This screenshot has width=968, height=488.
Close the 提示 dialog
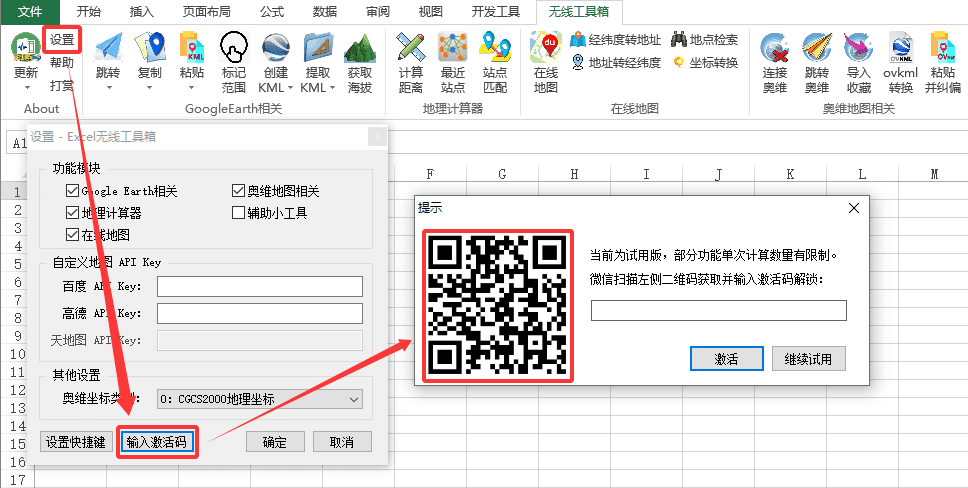click(854, 208)
